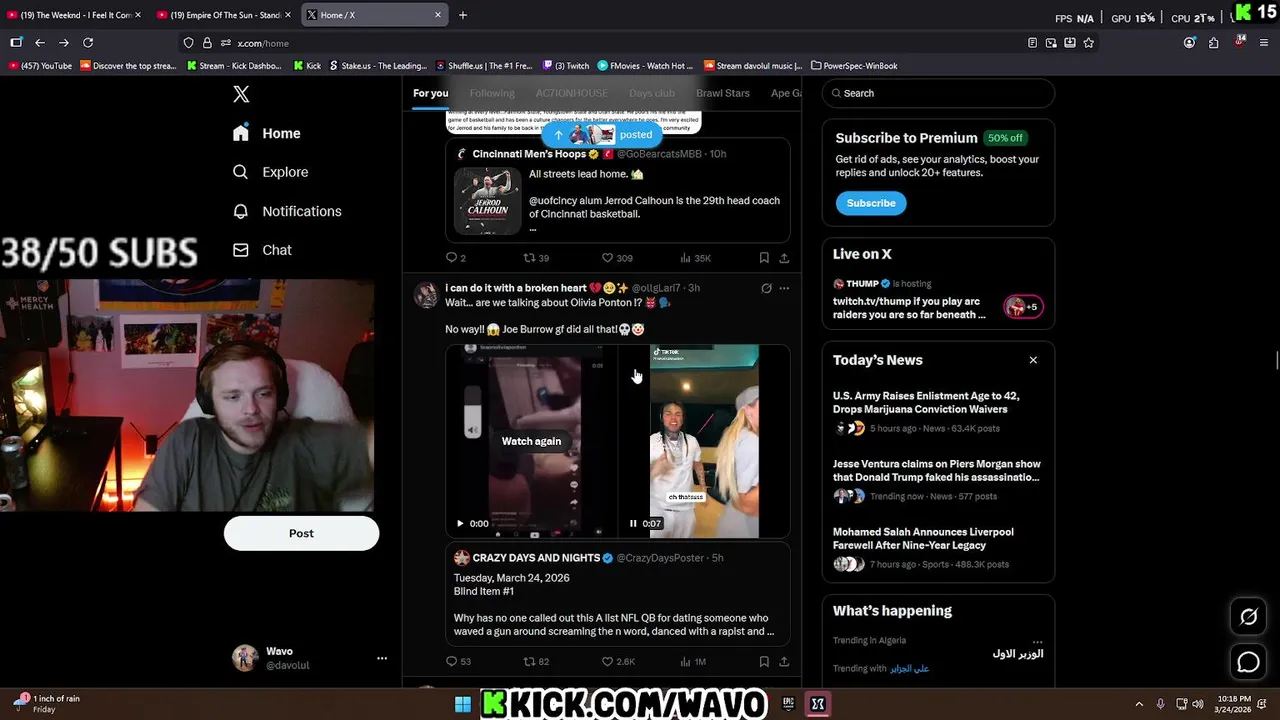The height and width of the screenshot is (720, 1280).
Task: Bookmark this page with star icon
Action: tap(1089, 43)
